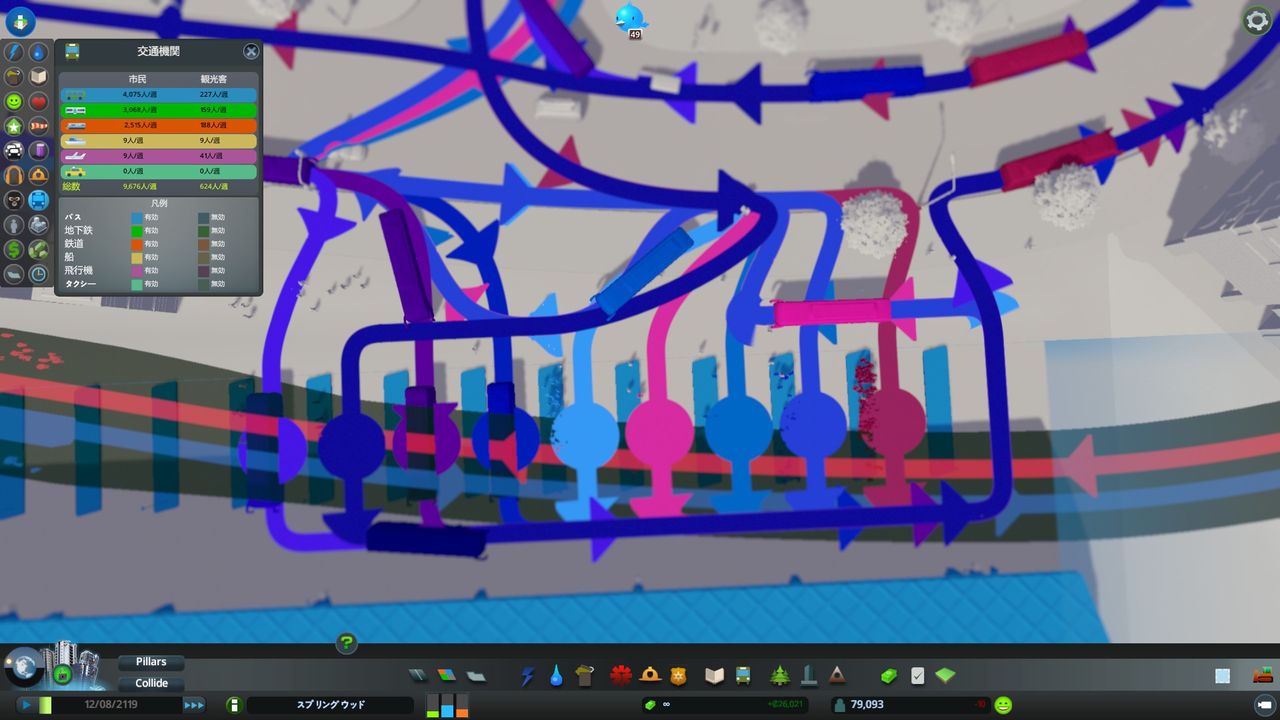Click train active orange color swatch
The image size is (1280, 720).
coord(137,244)
